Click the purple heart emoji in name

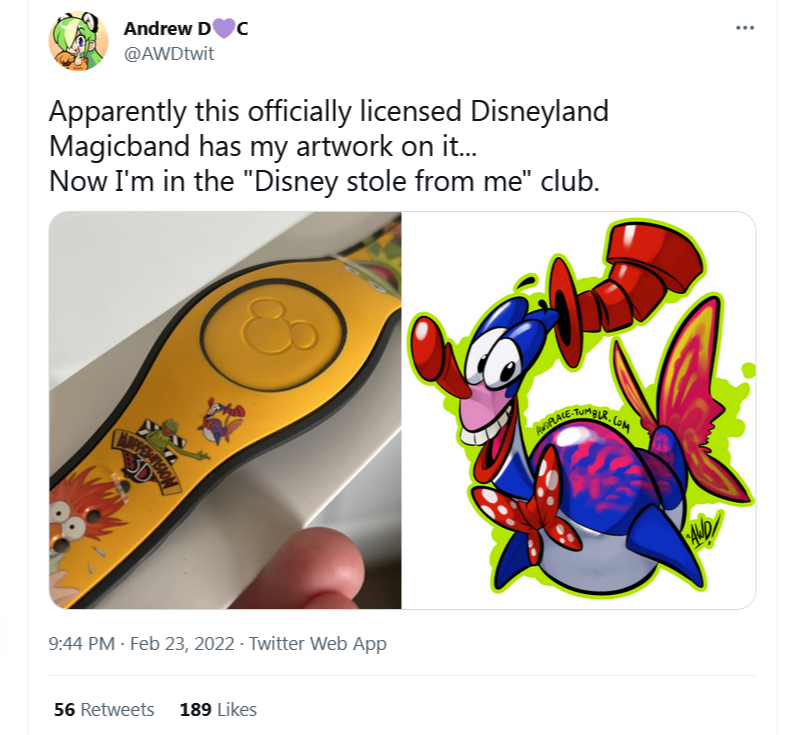click(x=224, y=29)
